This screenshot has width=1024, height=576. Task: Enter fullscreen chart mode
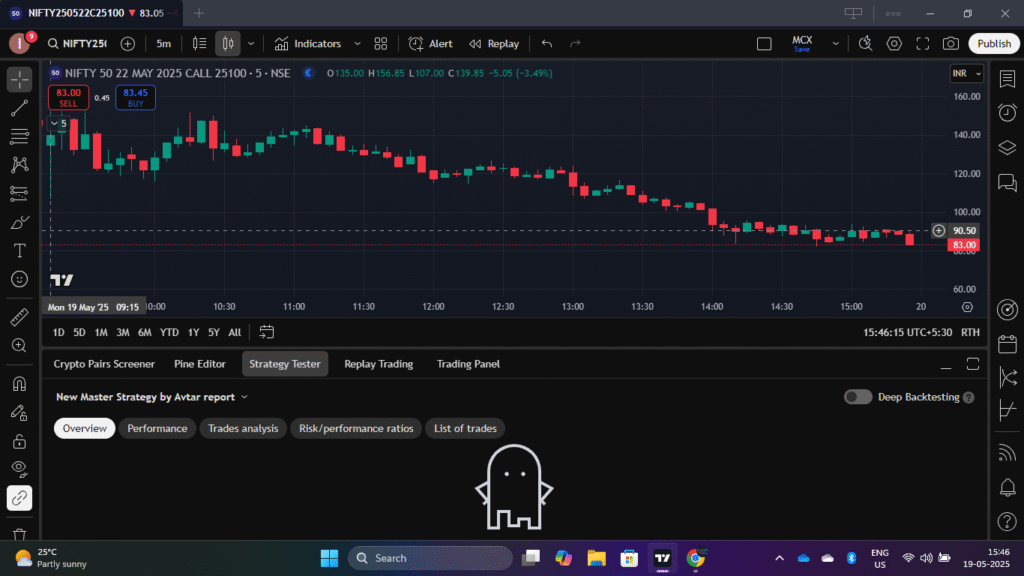pyautogui.click(x=923, y=44)
